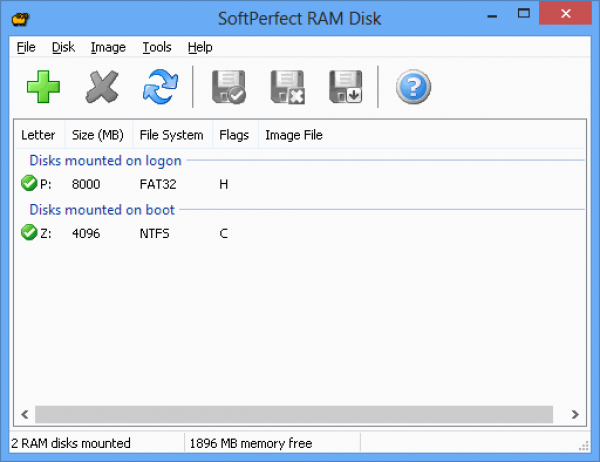Sort by the File System column header
The height and width of the screenshot is (462, 600).
tap(171, 135)
